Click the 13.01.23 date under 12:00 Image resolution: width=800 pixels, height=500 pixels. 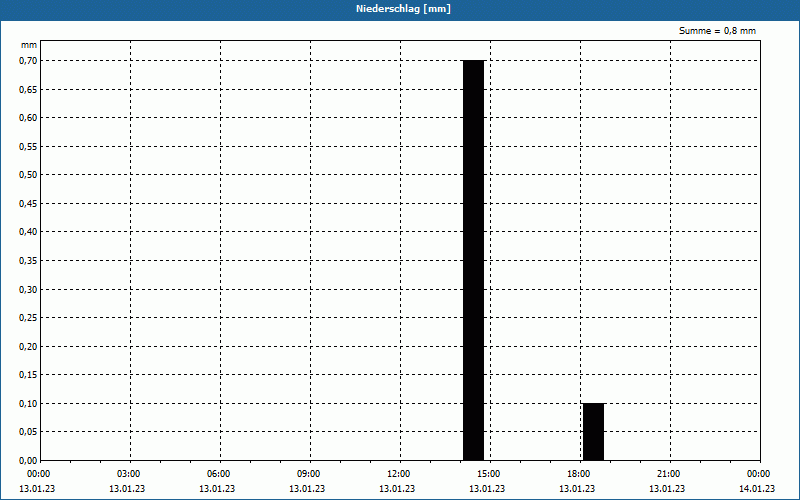[x=396, y=489]
